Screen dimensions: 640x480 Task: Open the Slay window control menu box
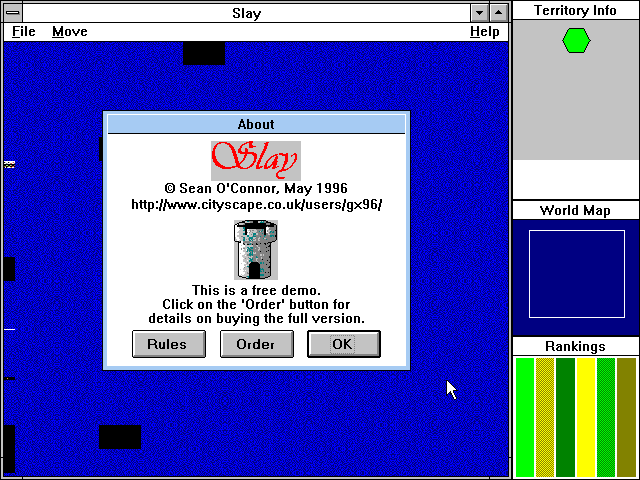click(13, 12)
